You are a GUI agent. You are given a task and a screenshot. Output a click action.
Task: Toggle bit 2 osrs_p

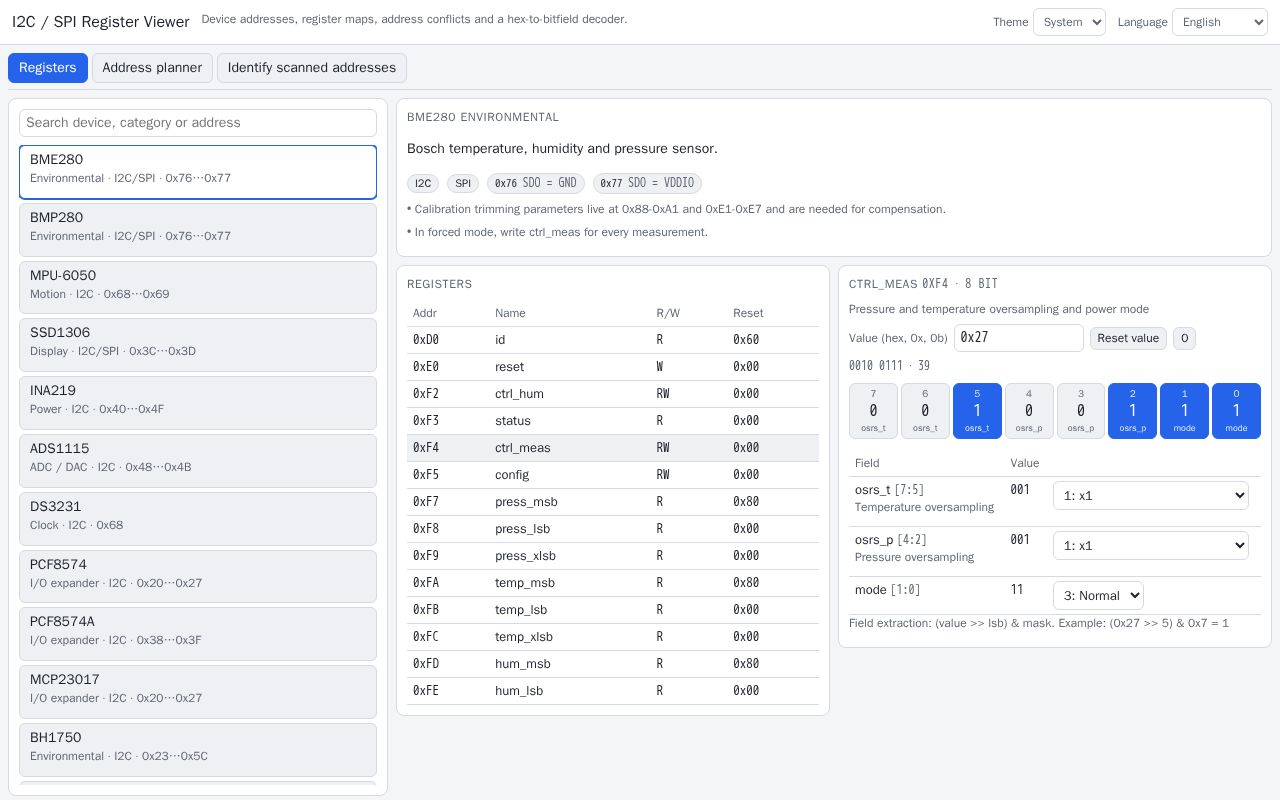coord(1132,411)
